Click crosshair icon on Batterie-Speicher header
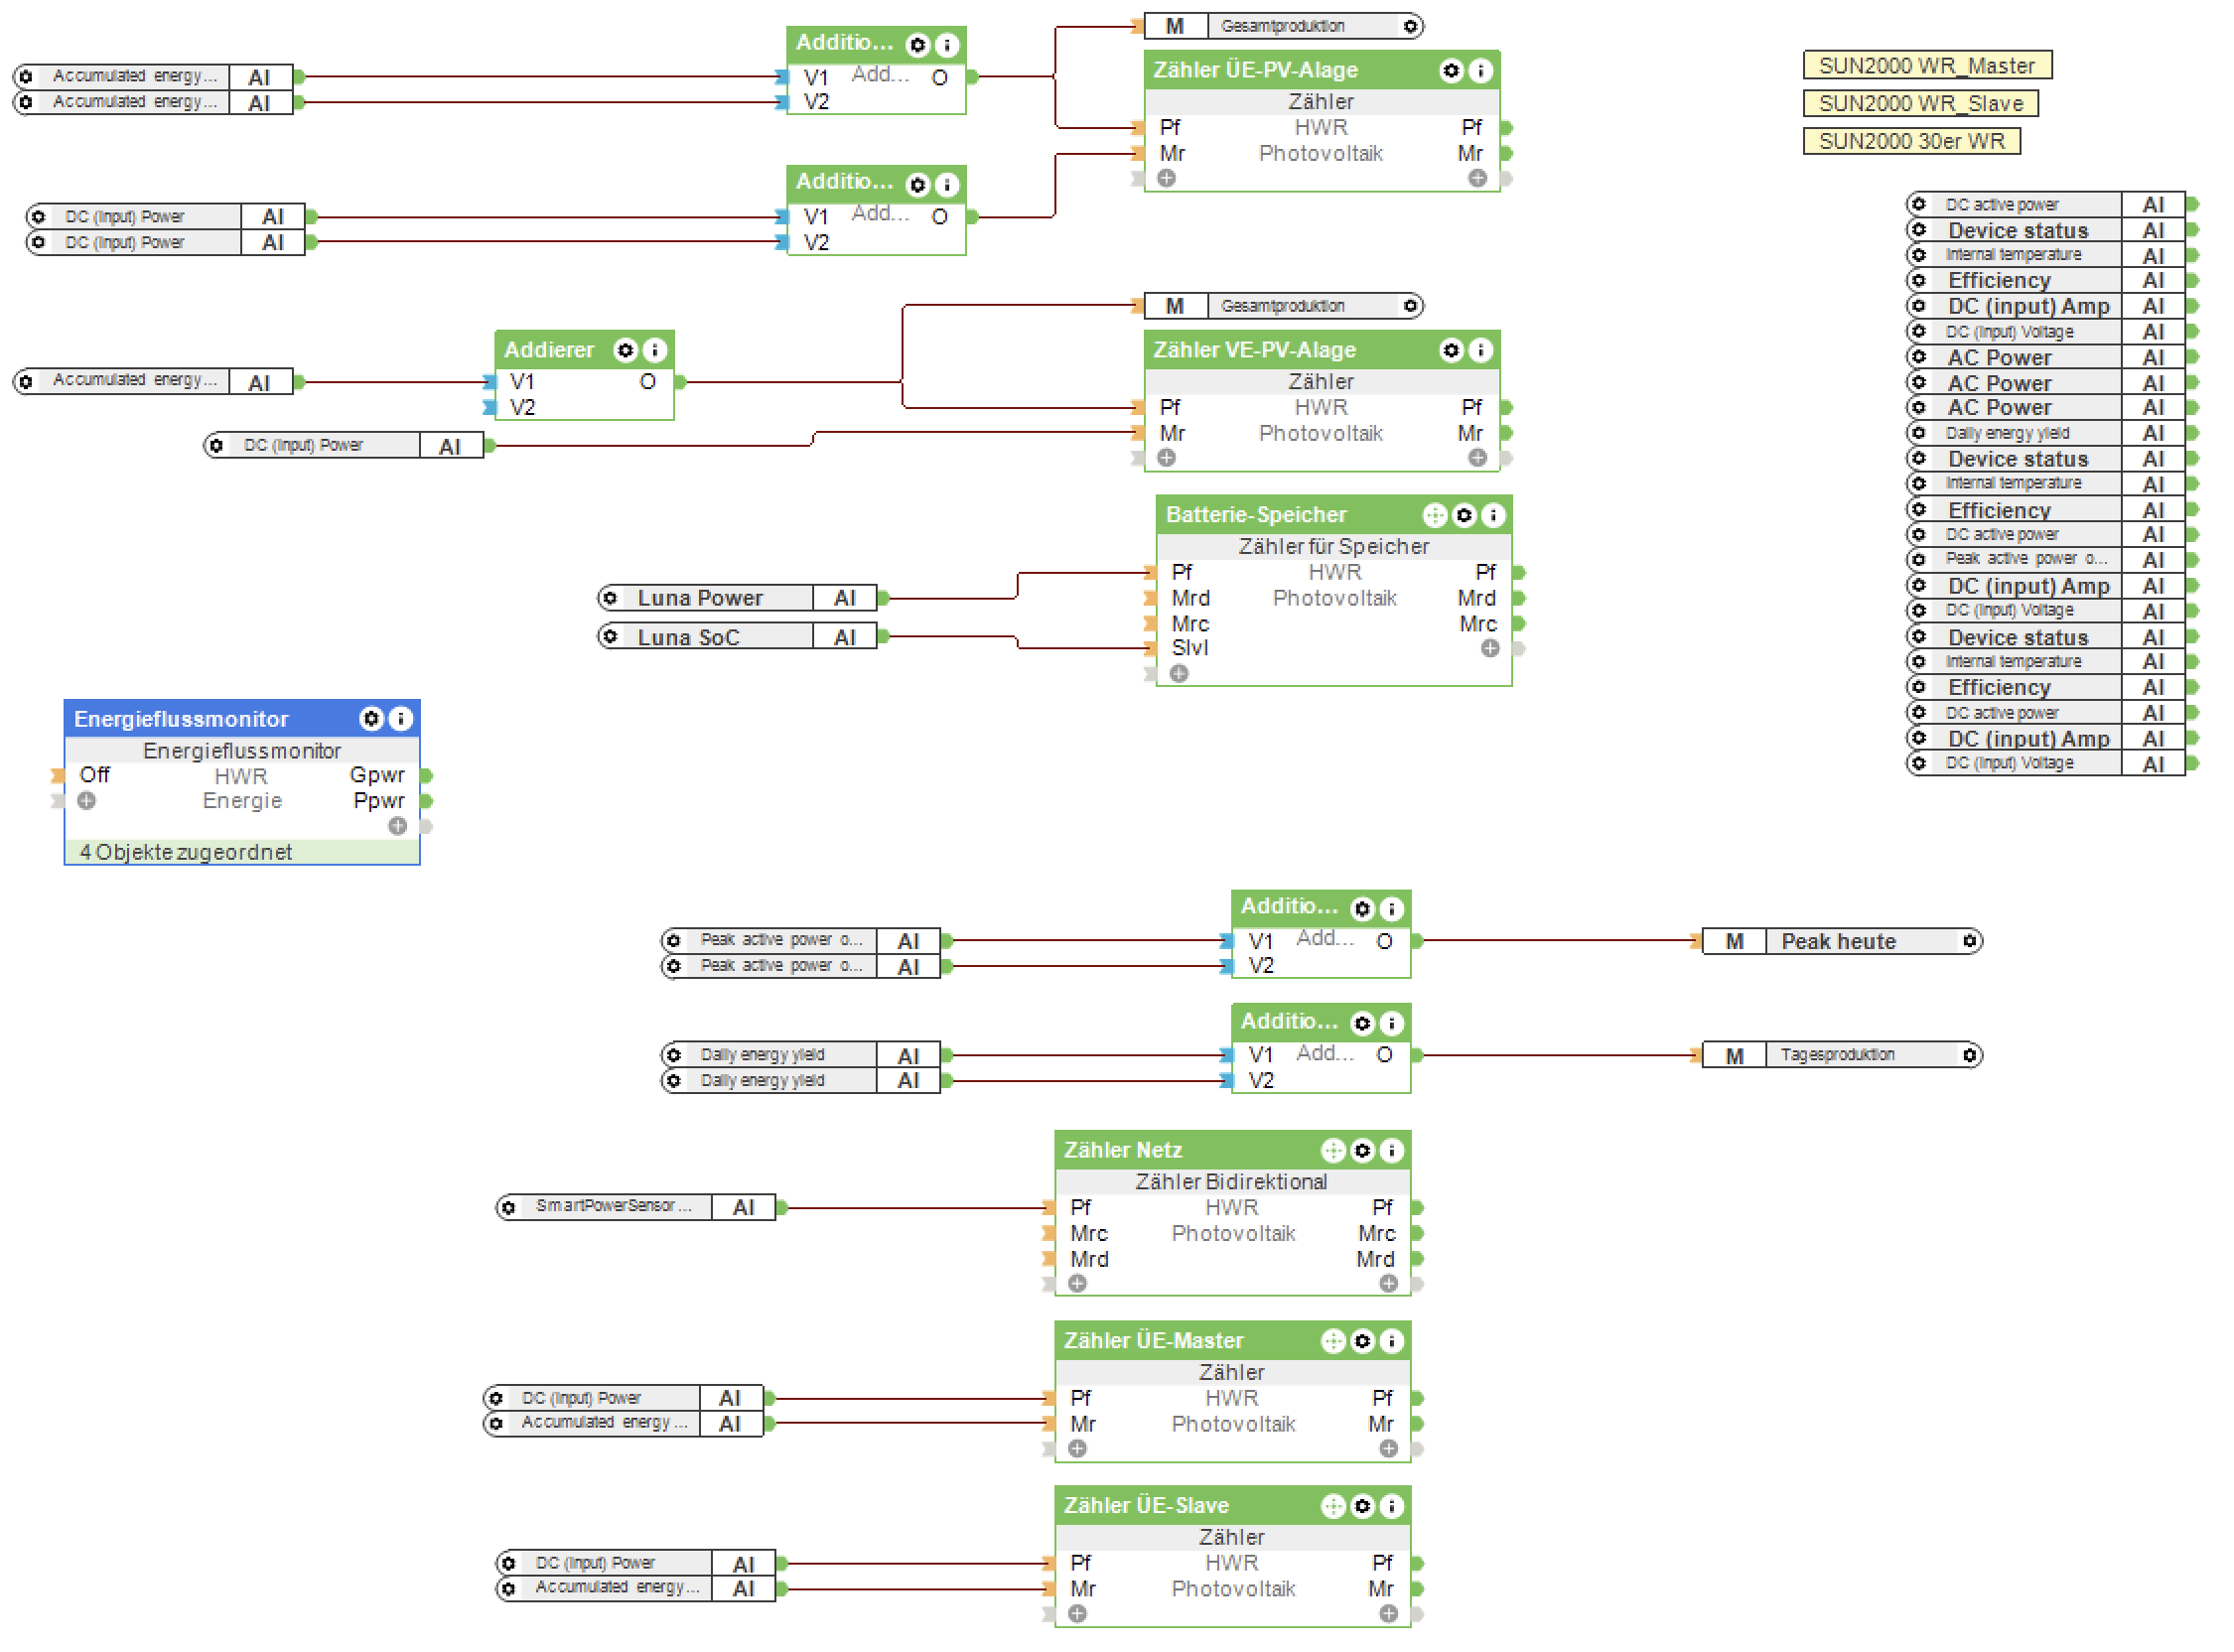The height and width of the screenshot is (1652, 2234). pos(1434,515)
